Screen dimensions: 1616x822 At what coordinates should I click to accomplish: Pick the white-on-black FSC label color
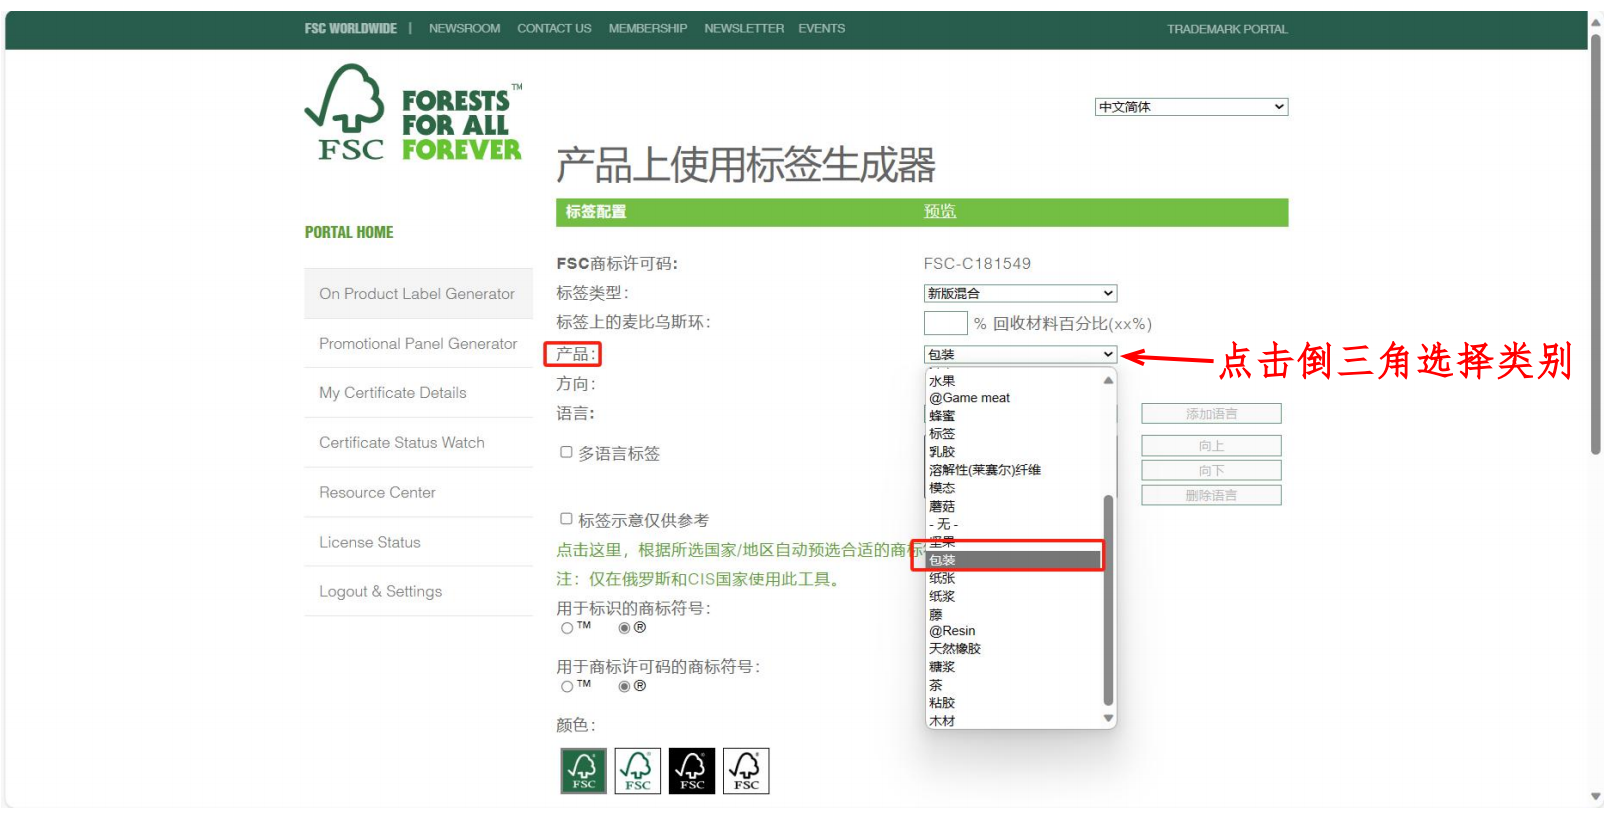tap(692, 771)
